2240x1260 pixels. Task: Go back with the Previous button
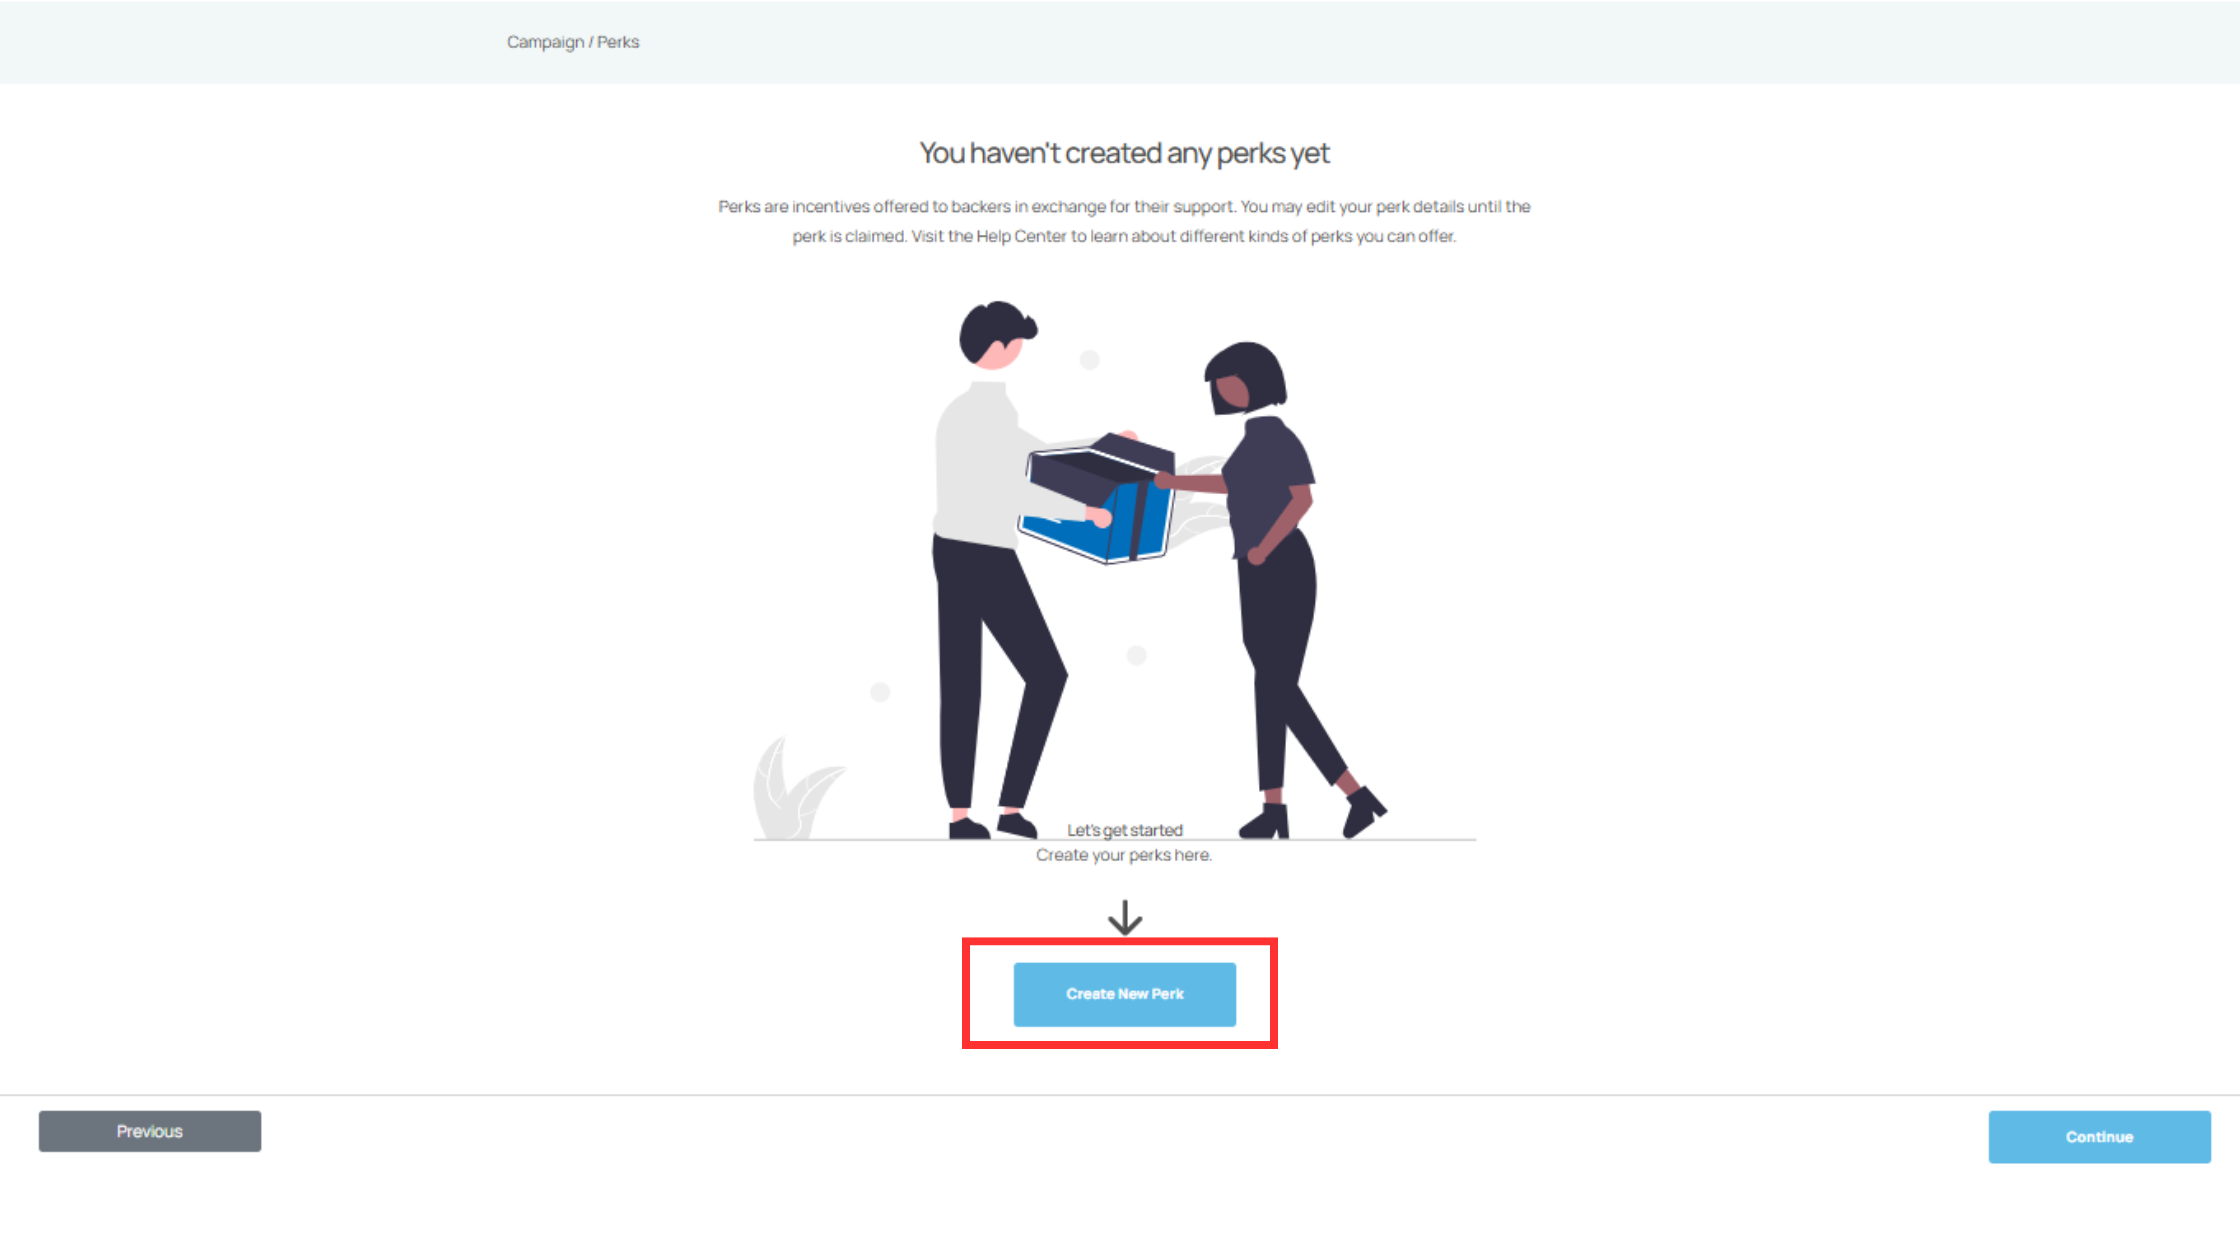point(150,1131)
